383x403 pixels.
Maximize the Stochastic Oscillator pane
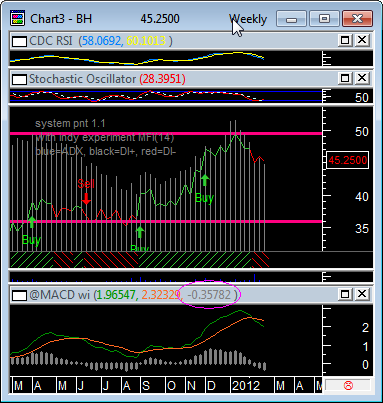[x=345, y=78]
